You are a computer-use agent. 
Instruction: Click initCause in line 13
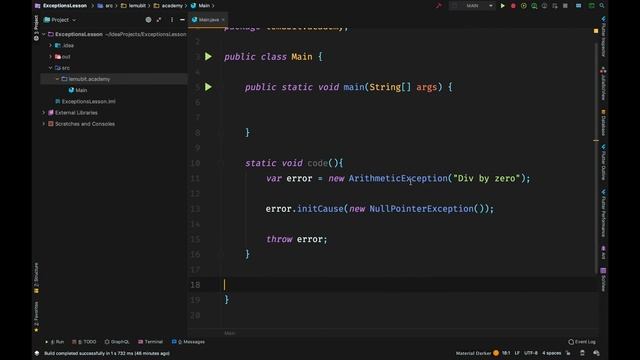point(320,209)
